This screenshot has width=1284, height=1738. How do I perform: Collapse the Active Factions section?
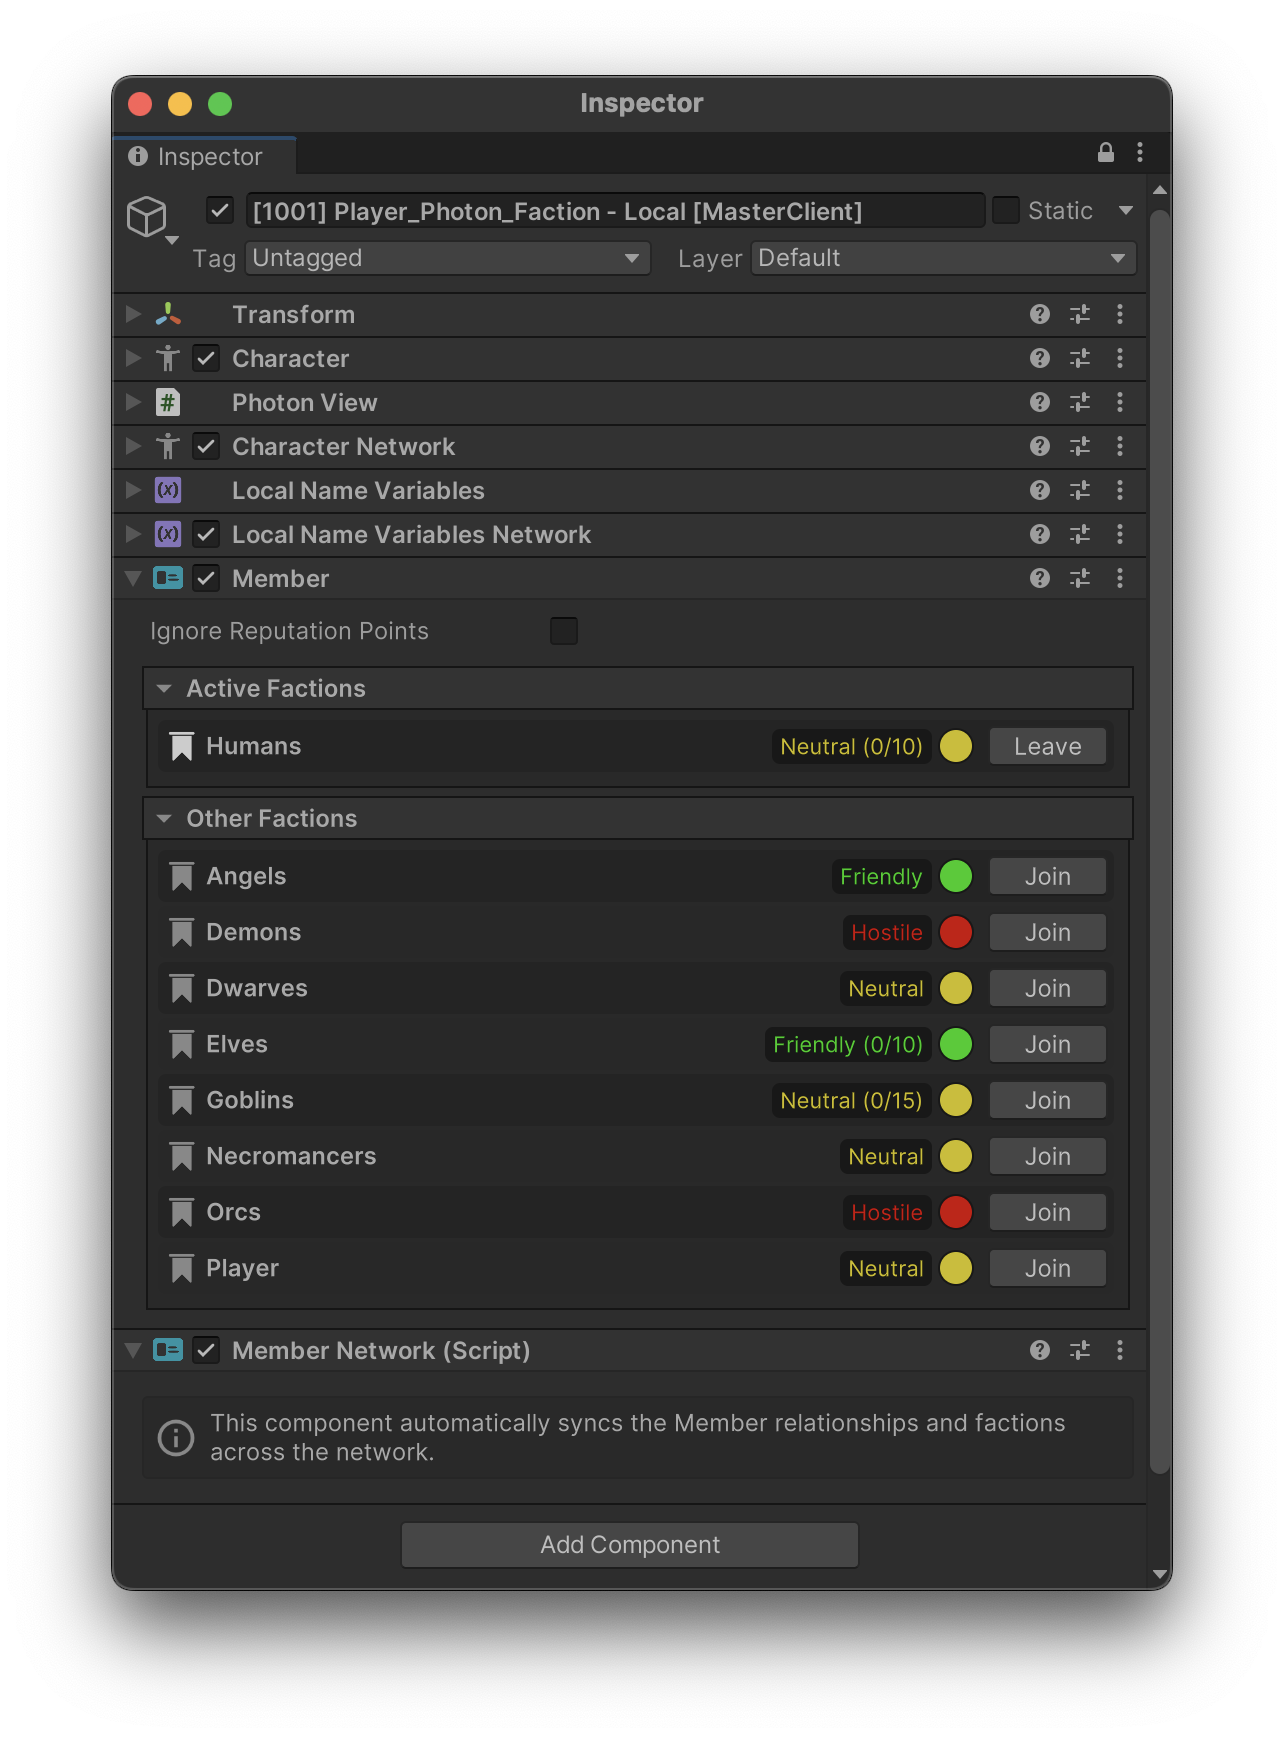(165, 689)
